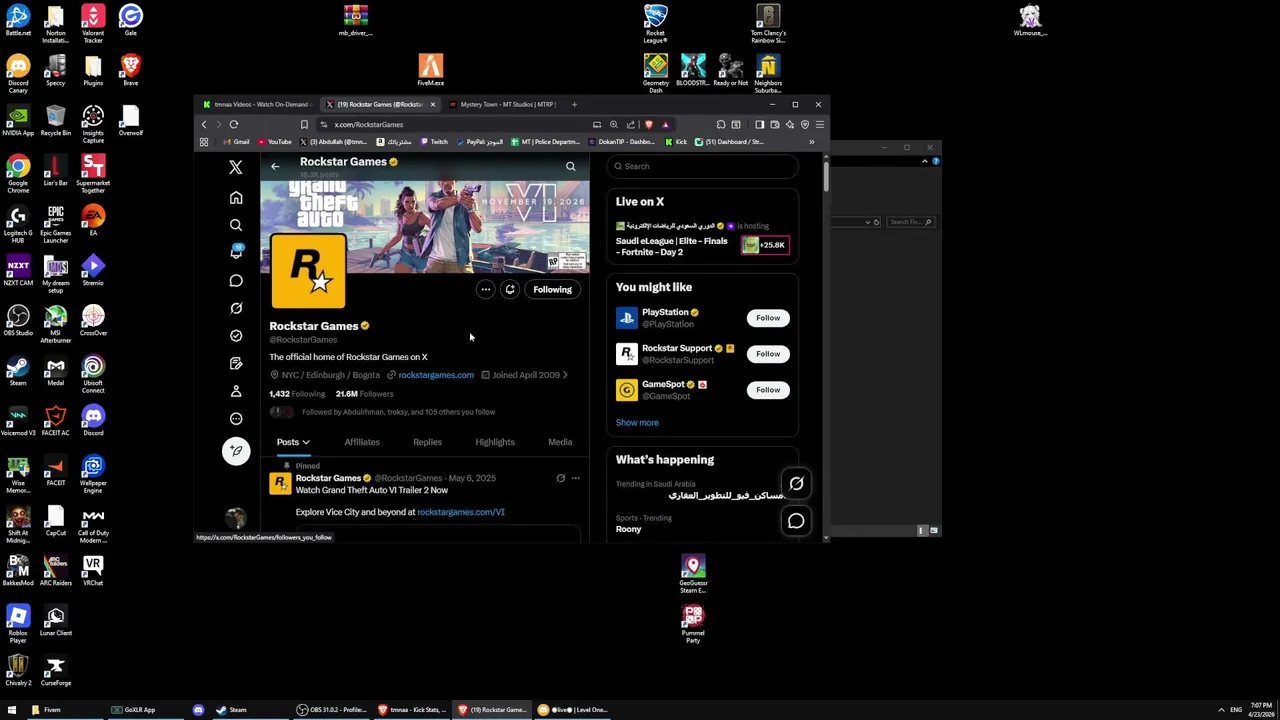The image size is (1280, 720).
Task: Go back using the profile header arrow
Action: pos(275,166)
